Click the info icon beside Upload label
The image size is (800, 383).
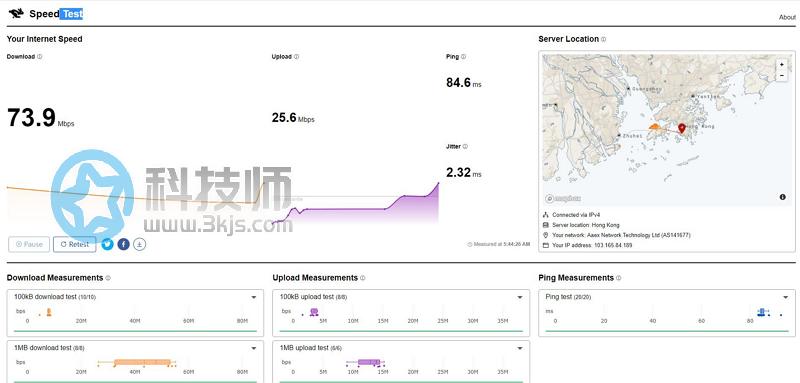click(x=296, y=57)
